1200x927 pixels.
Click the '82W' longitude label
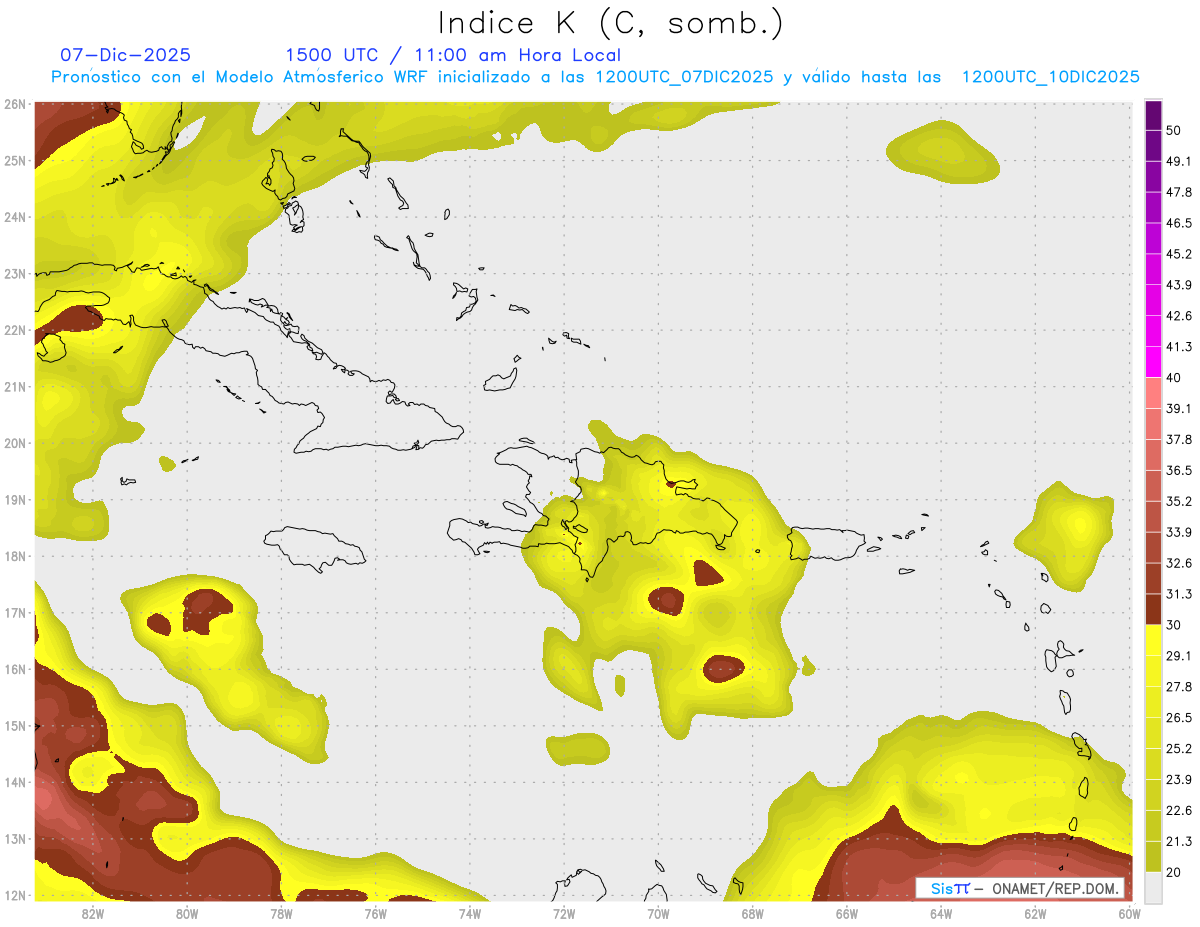tap(92, 913)
